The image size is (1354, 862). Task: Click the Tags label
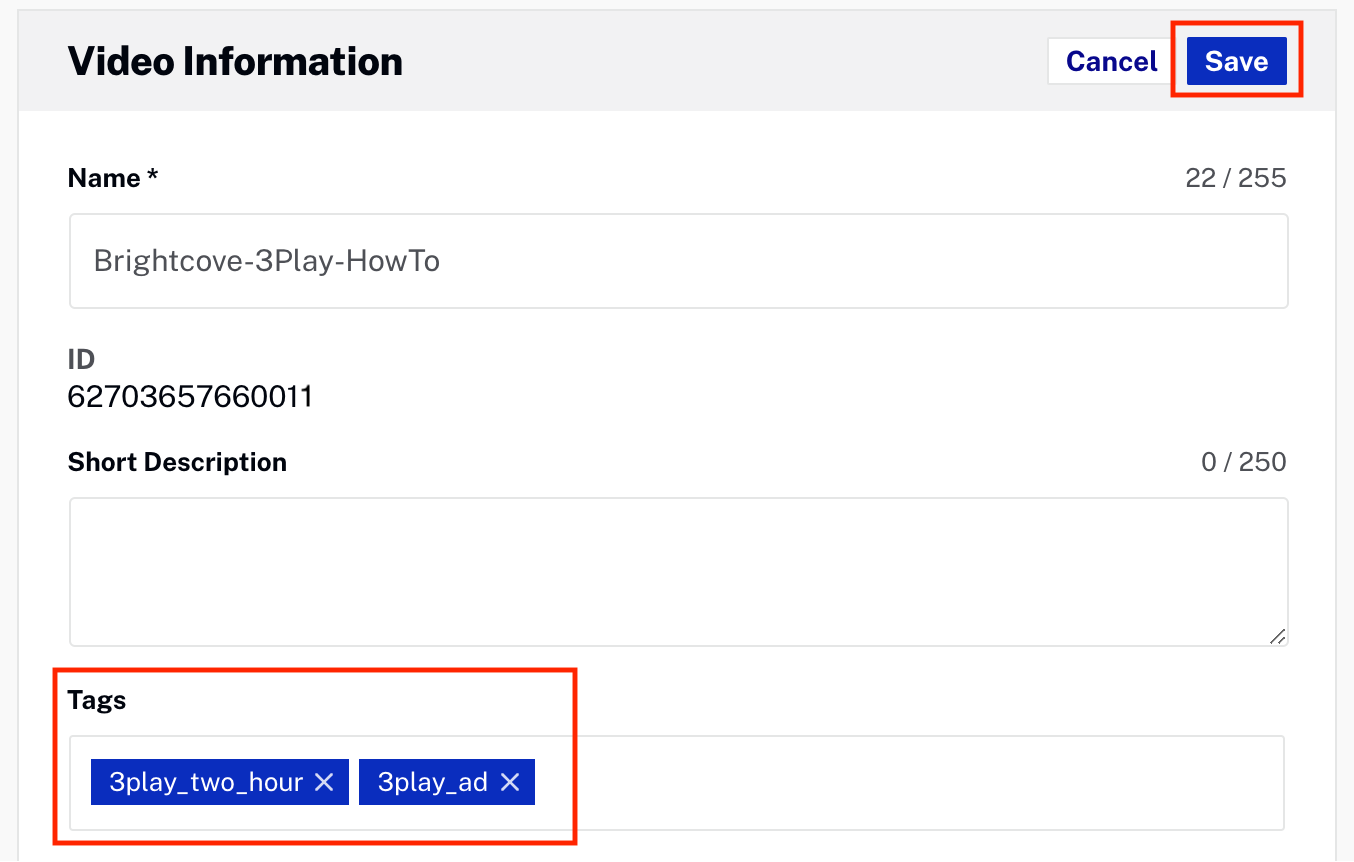click(97, 700)
